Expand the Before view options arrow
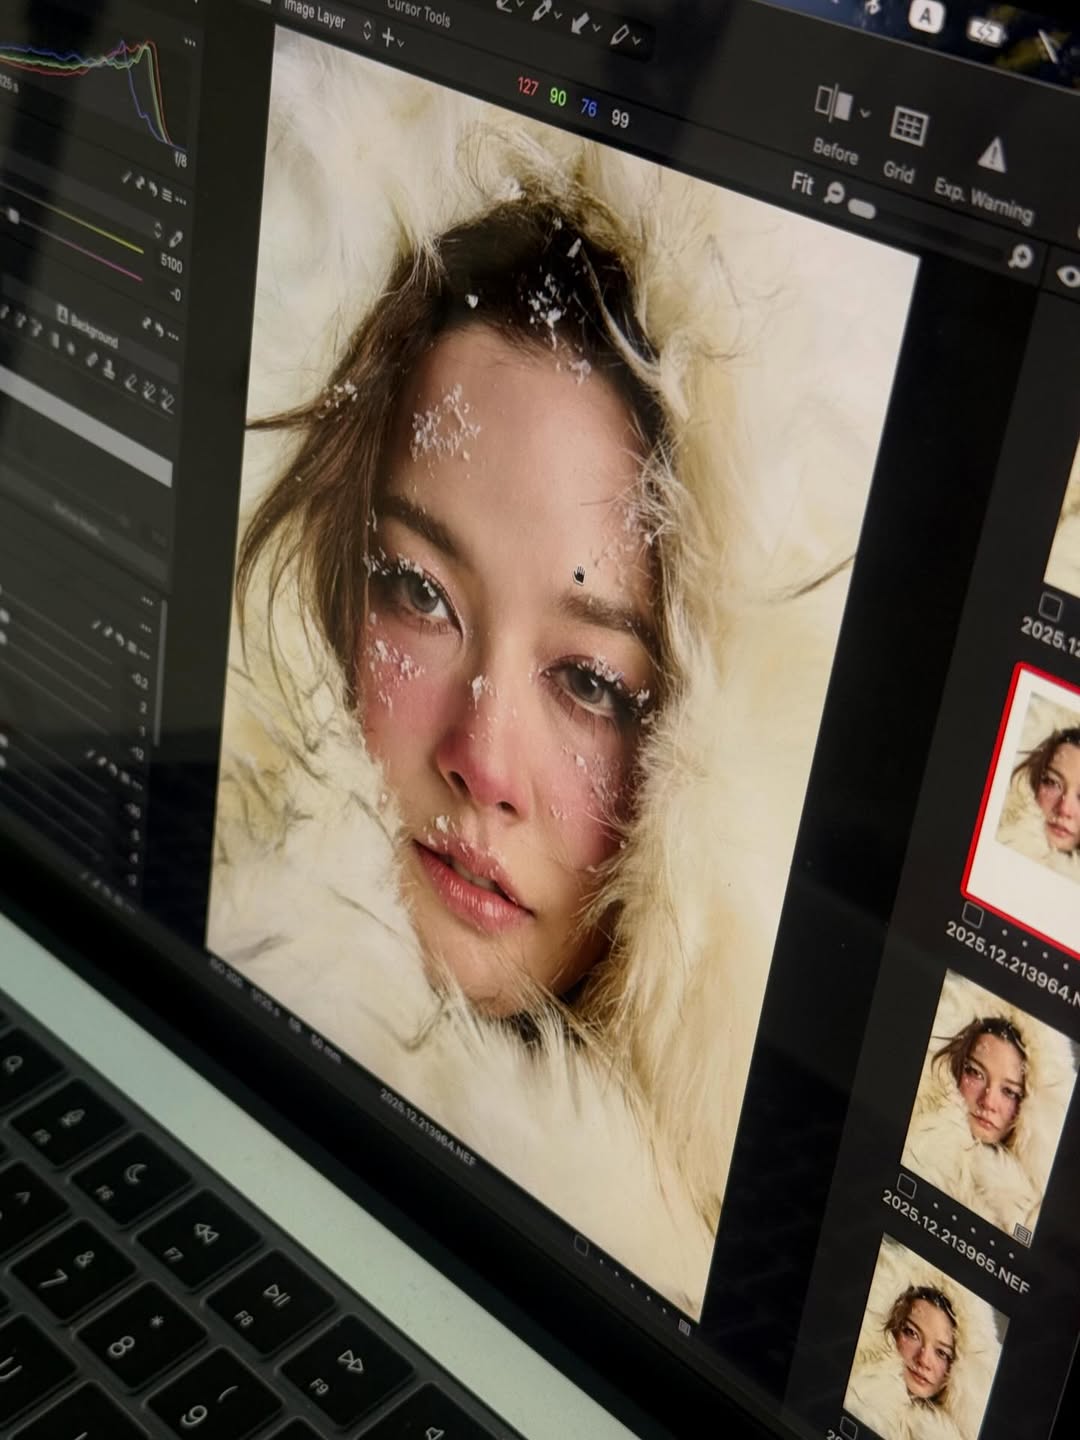This screenshot has width=1080, height=1440. [x=865, y=112]
